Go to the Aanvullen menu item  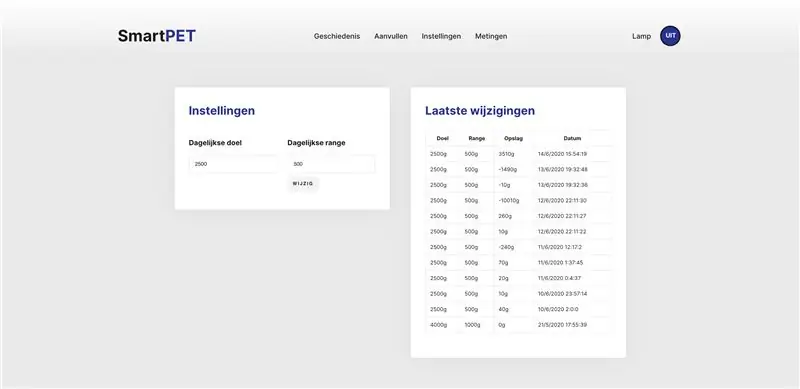coord(391,36)
